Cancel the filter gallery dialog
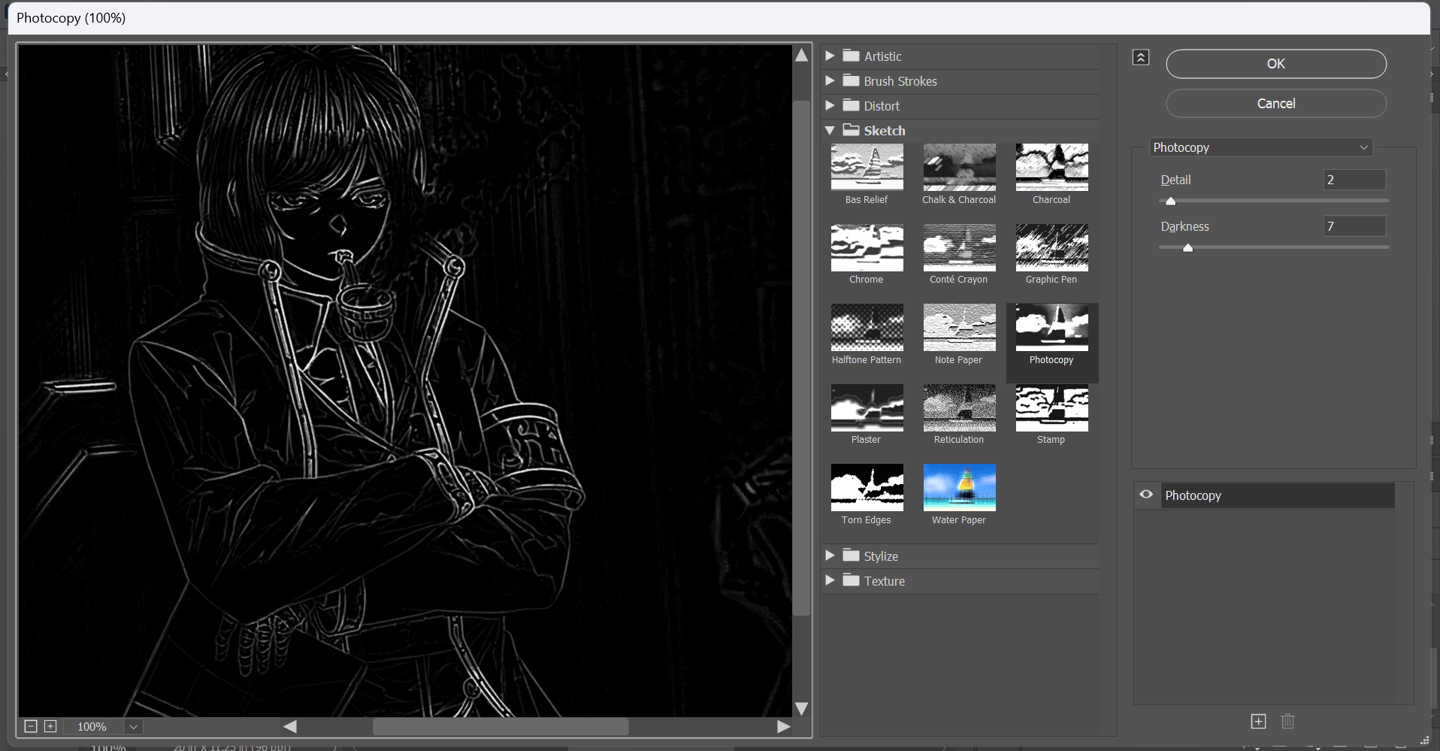This screenshot has width=1440, height=751. (1275, 104)
